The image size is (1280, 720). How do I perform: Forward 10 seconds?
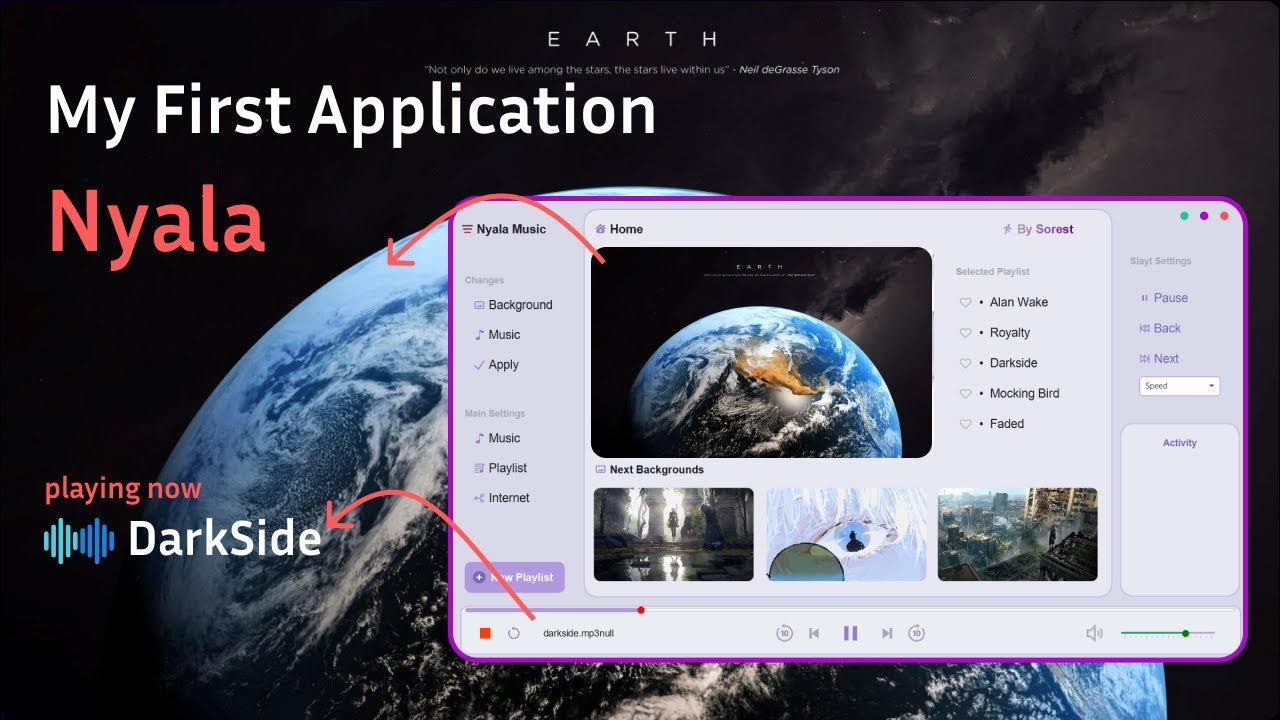(916, 633)
